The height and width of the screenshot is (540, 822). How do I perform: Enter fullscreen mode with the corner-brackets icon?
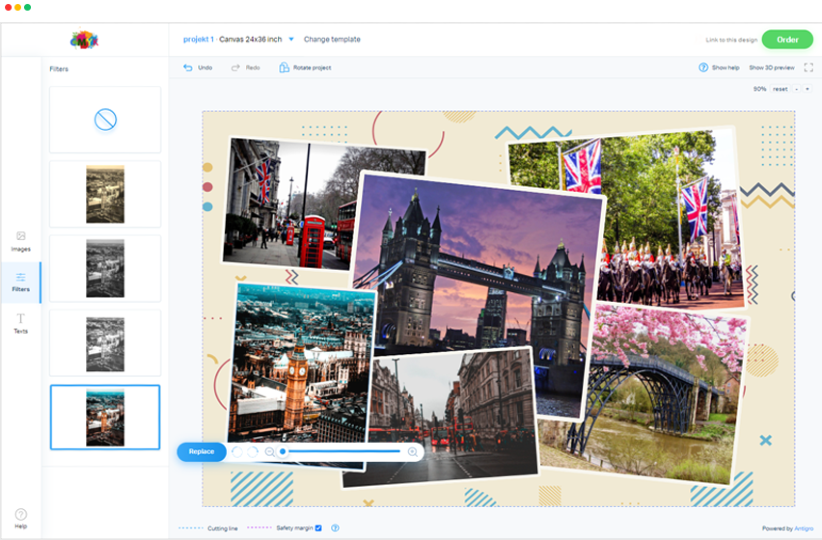[x=808, y=68]
